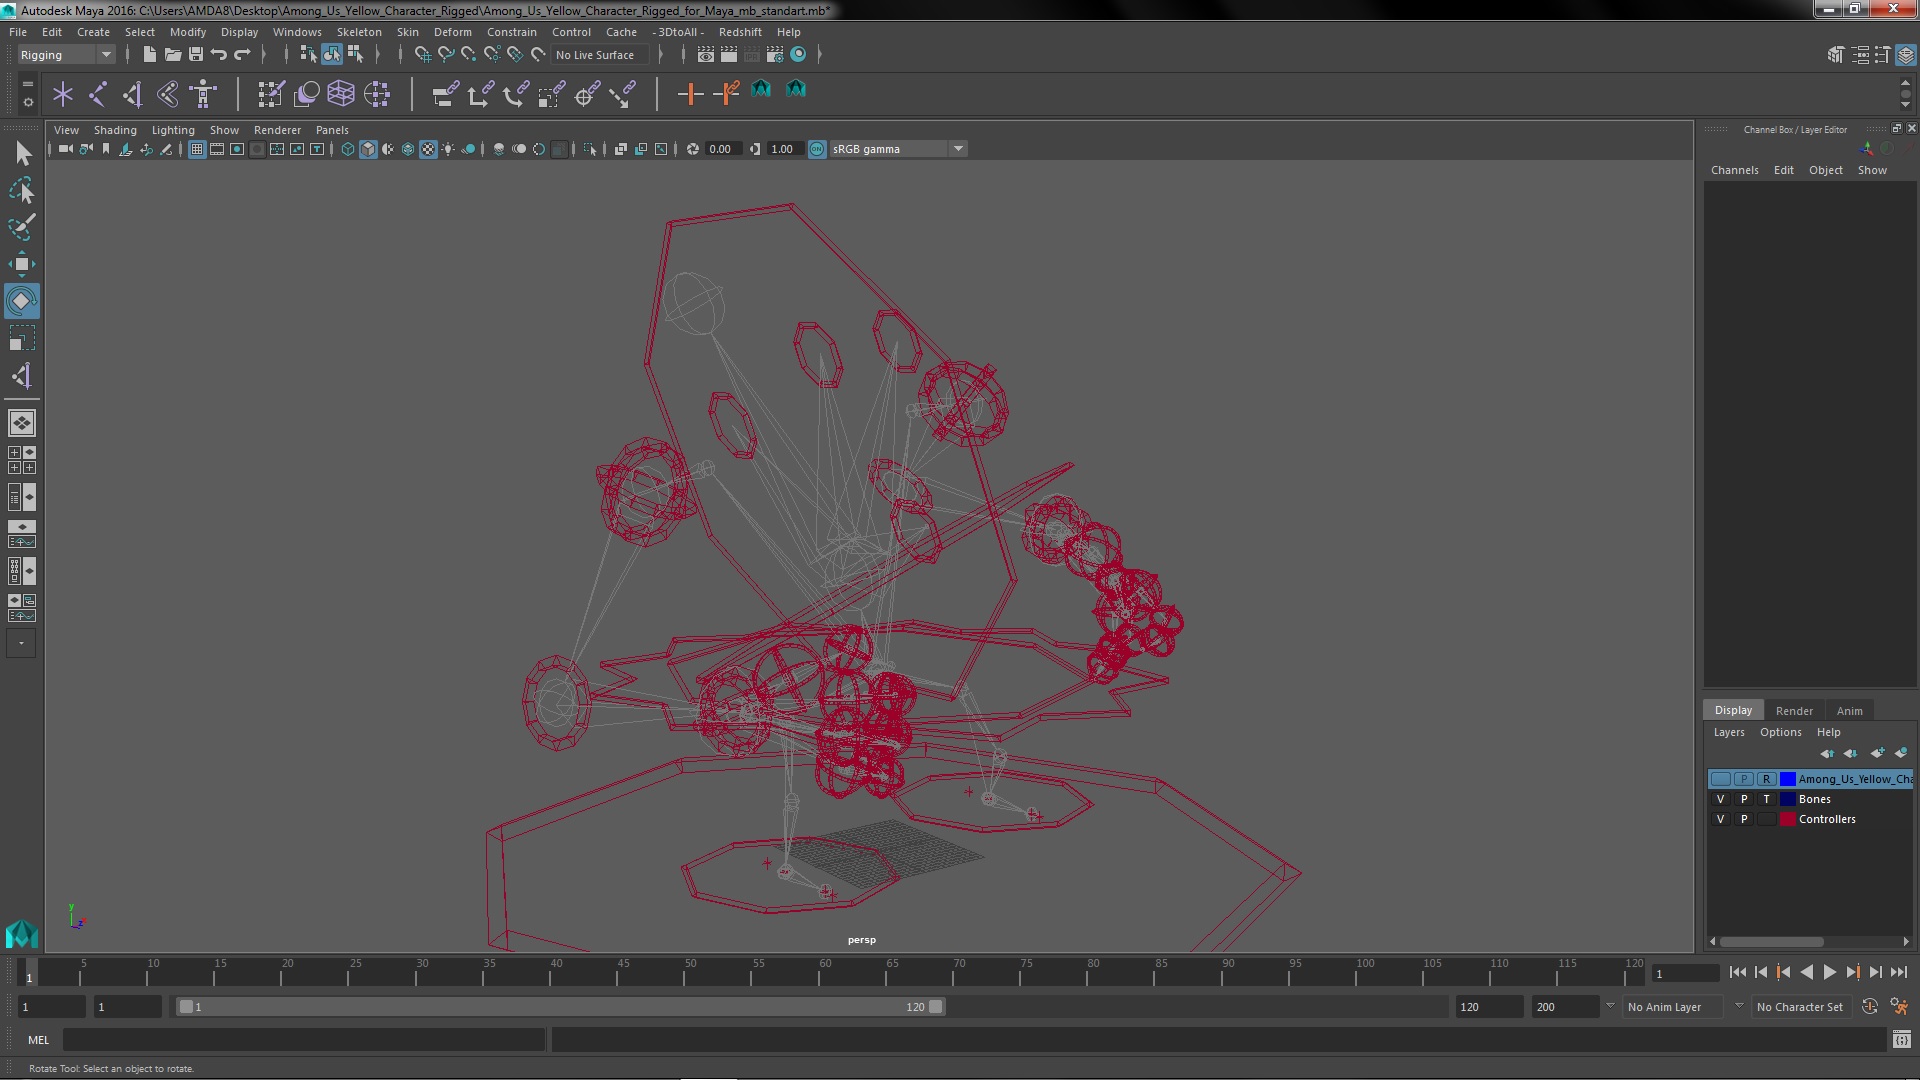This screenshot has height=1080, width=1920.
Task: Click the Set Key orange plus shelf icon
Action: [690, 94]
